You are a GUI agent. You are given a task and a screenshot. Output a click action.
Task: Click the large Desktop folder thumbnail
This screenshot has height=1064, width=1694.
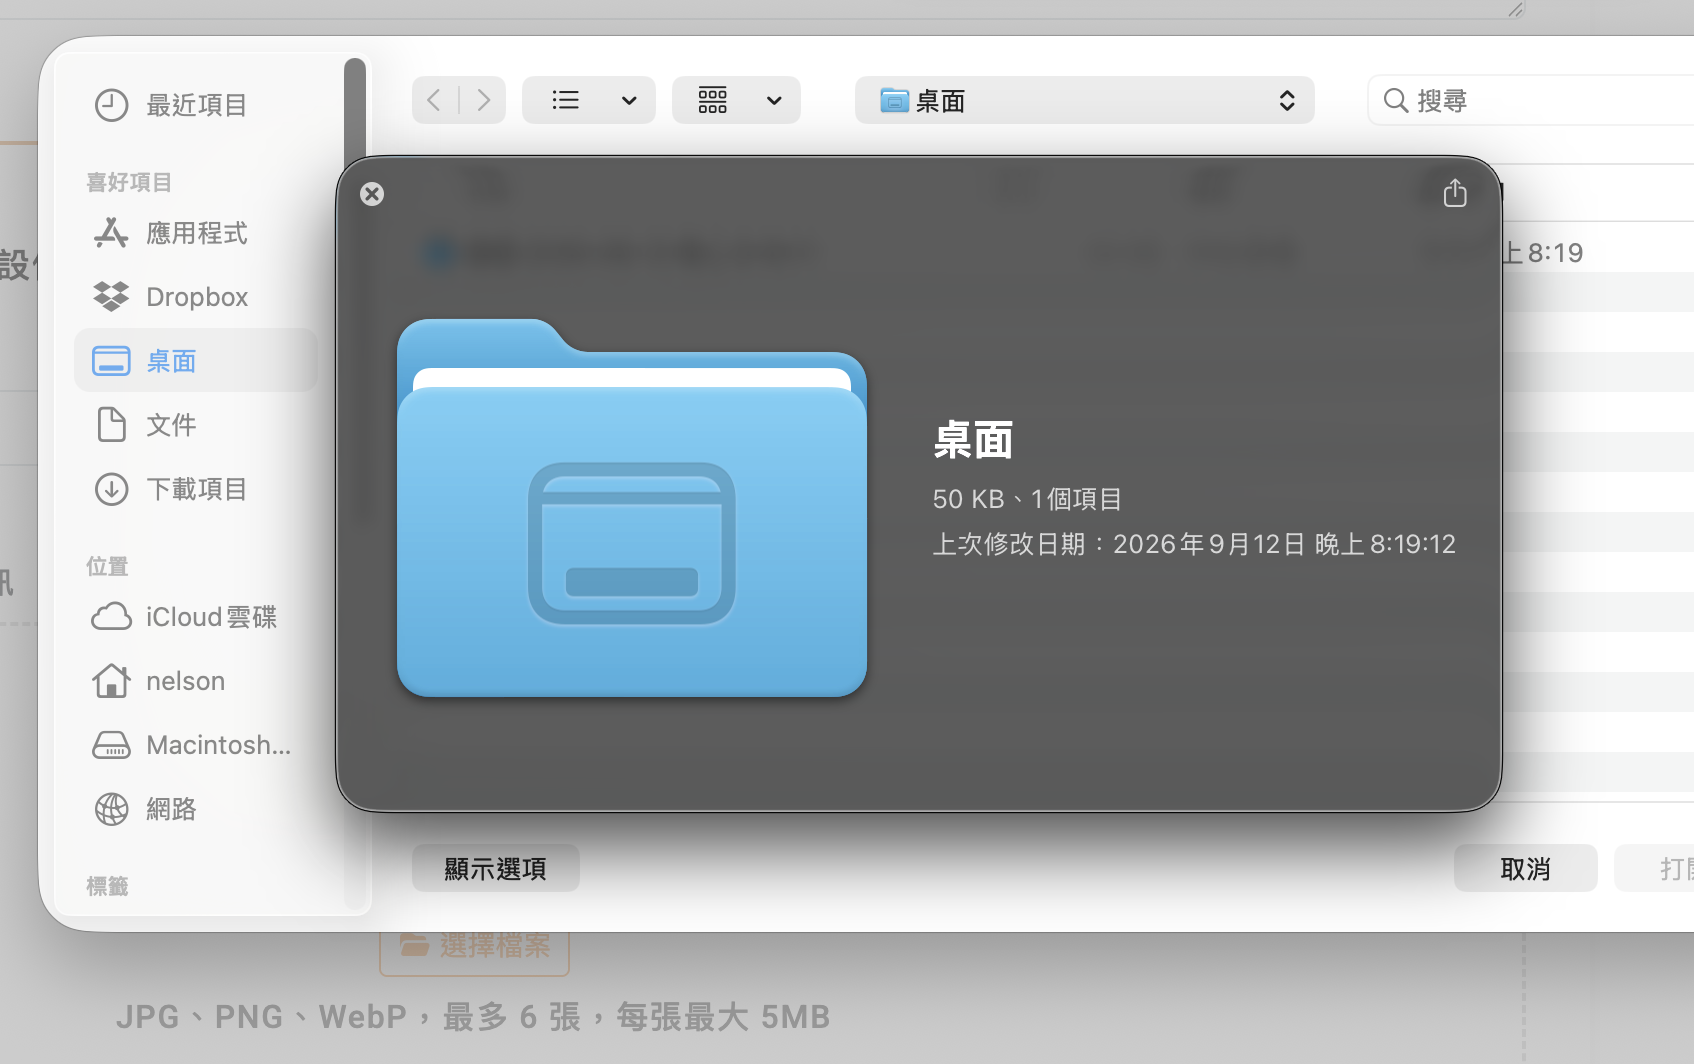[x=632, y=508]
